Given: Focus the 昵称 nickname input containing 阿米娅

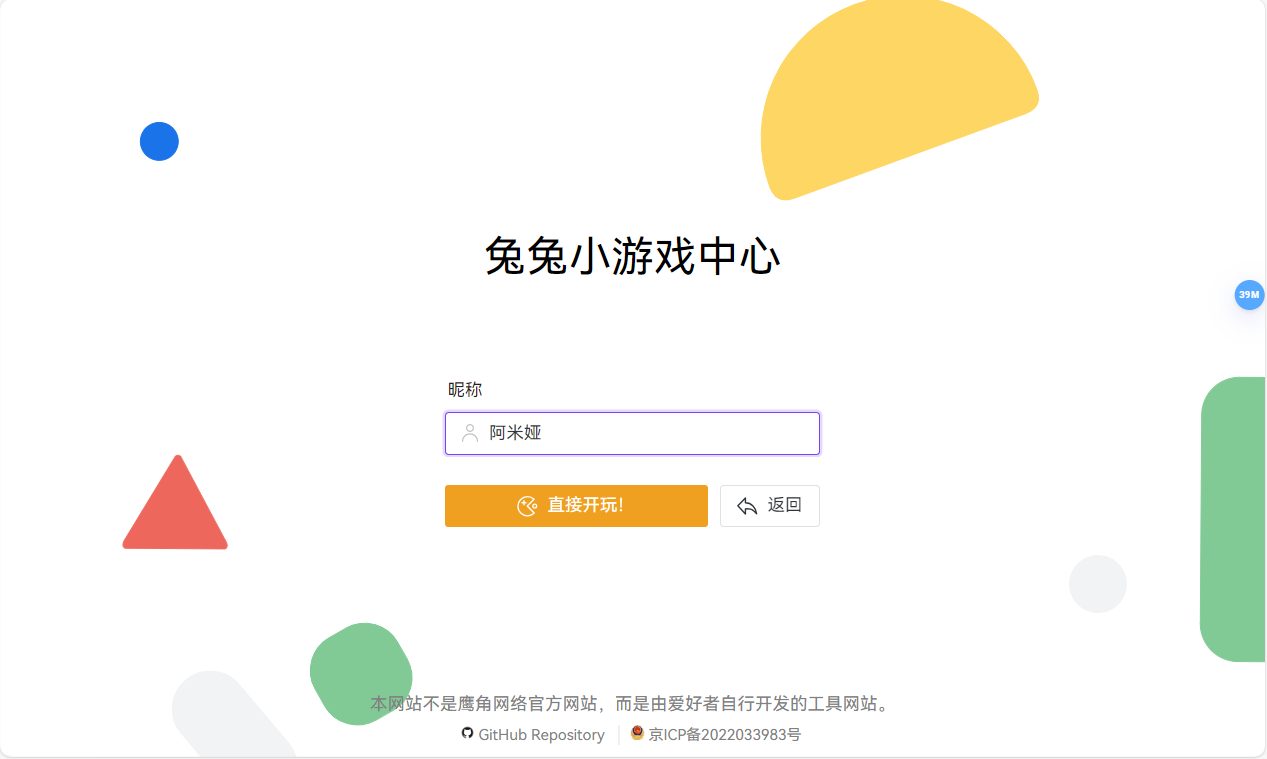Looking at the screenshot, I should pyautogui.click(x=632, y=433).
